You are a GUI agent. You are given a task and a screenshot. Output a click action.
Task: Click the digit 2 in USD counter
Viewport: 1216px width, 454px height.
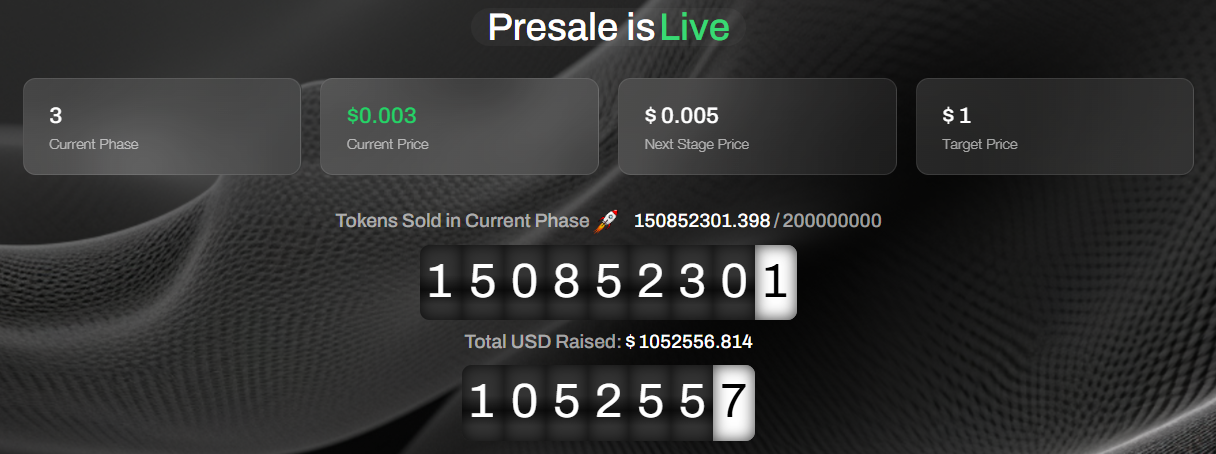[x=607, y=403]
